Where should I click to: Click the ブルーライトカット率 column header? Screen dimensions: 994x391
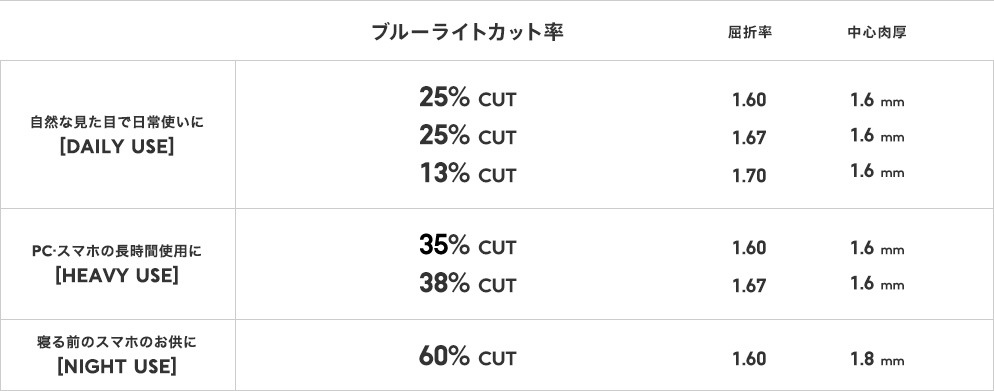point(467,32)
